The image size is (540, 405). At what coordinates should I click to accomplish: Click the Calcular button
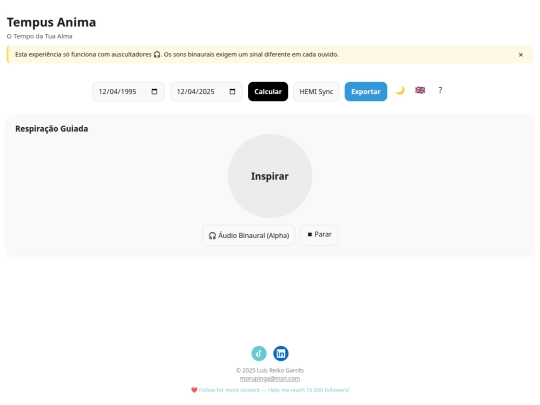[268, 92]
